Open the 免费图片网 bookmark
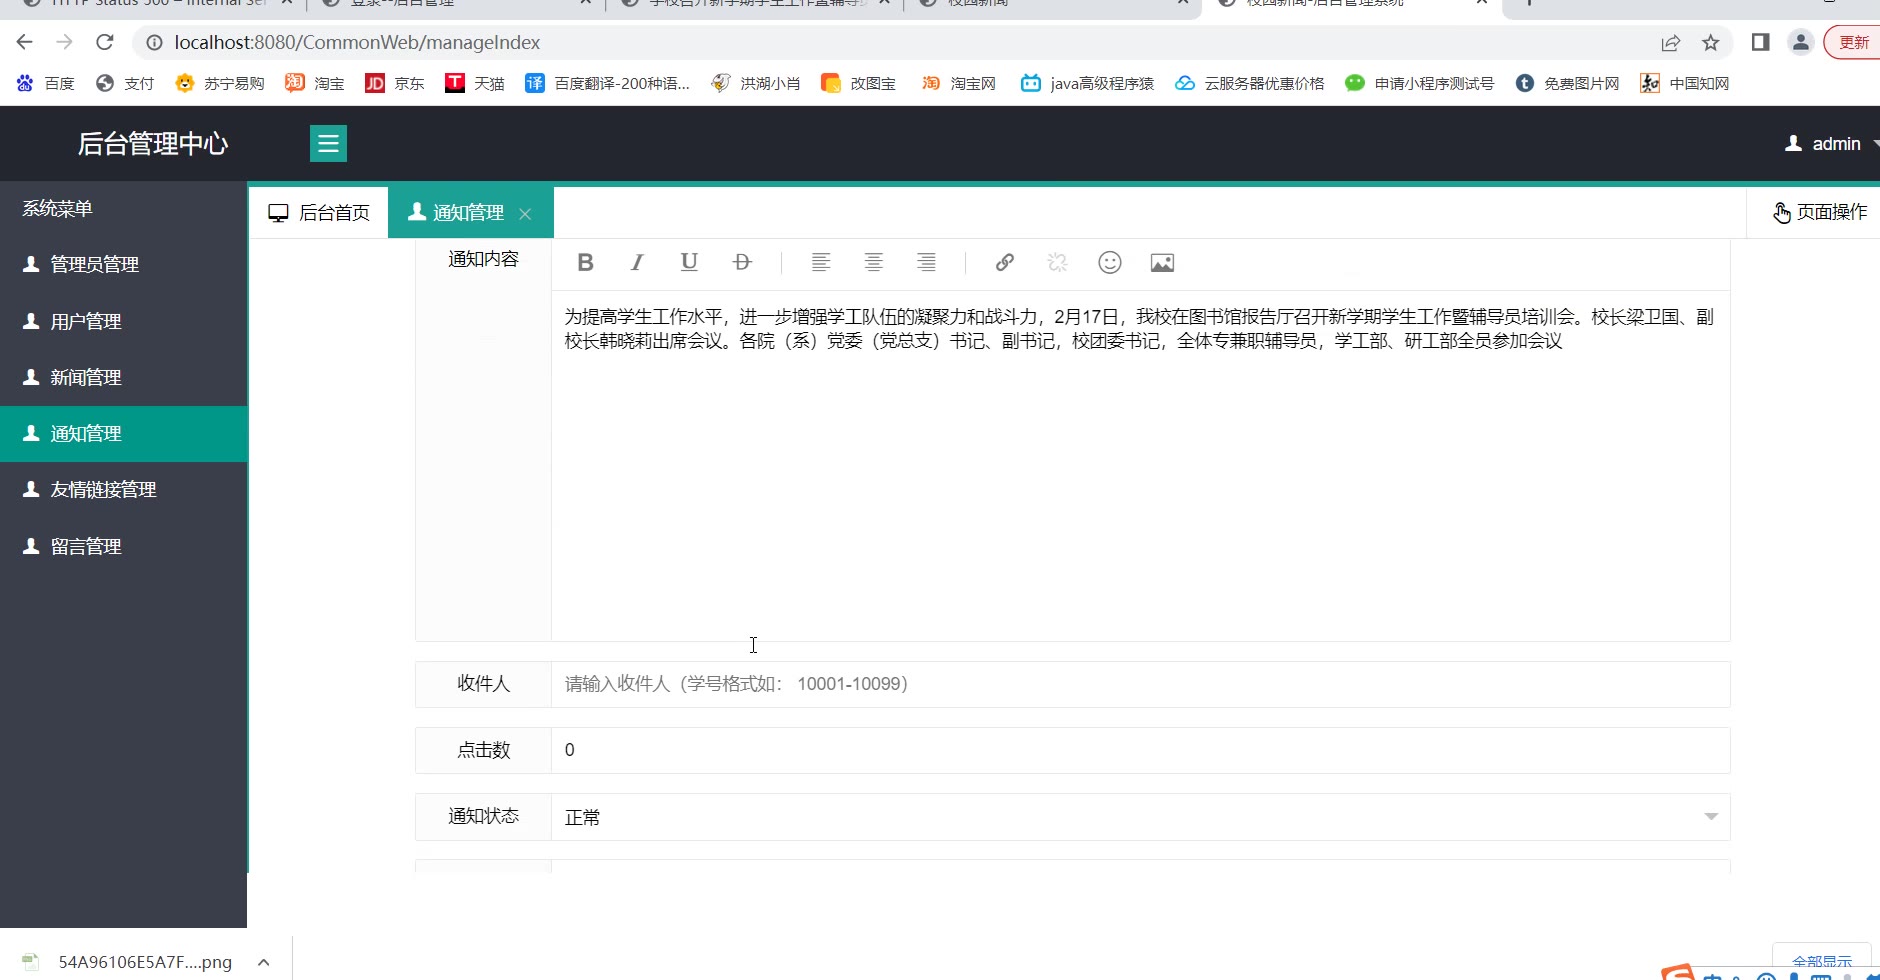The height and width of the screenshot is (980, 1880). click(1567, 83)
